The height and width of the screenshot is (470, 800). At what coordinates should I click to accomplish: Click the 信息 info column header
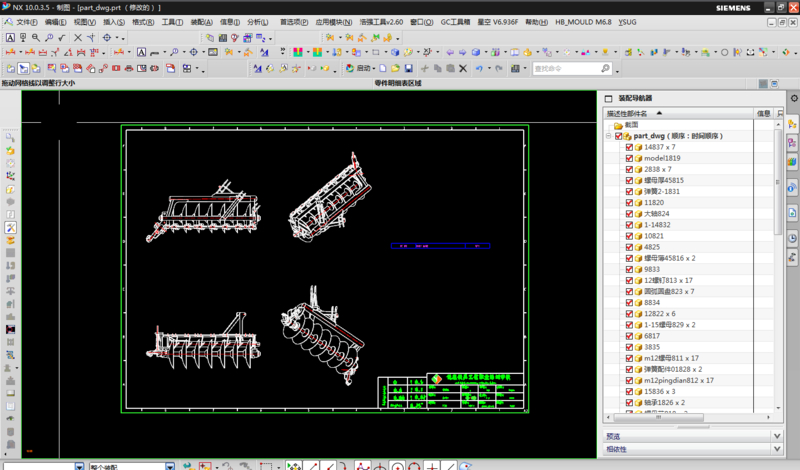[764, 113]
